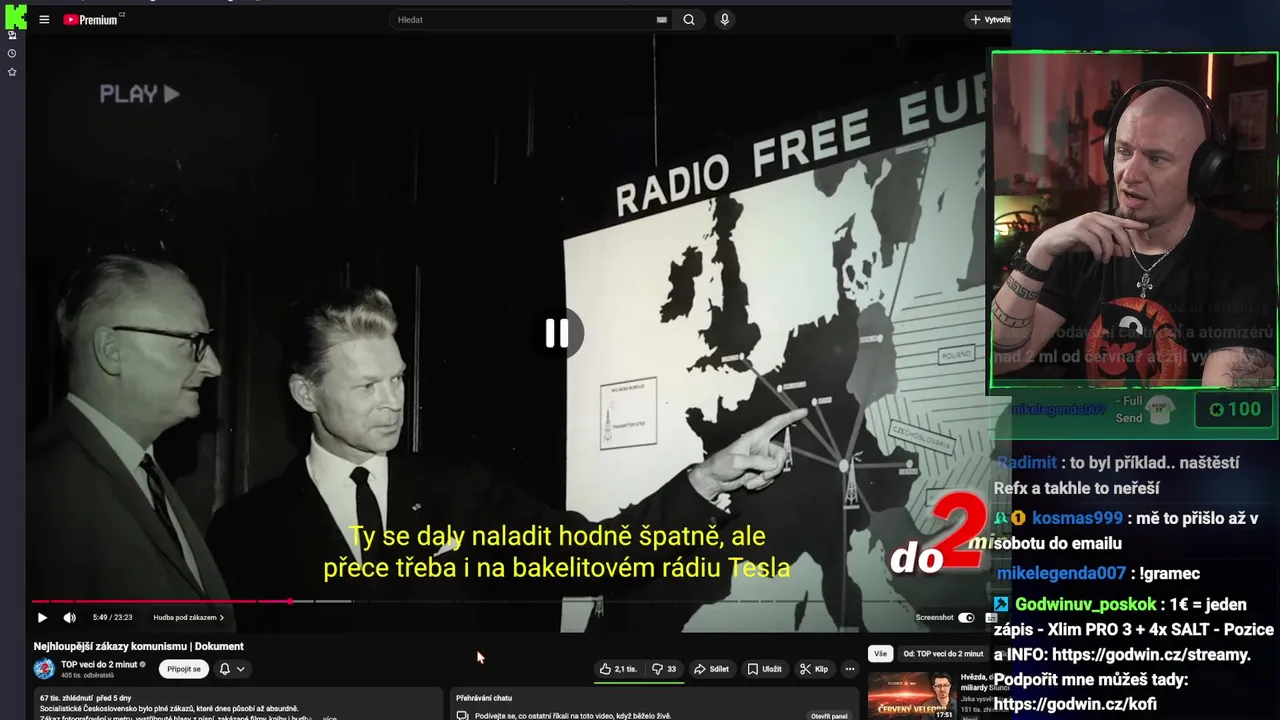Click the Připojit se join button
The width and height of the screenshot is (1280, 720).
click(x=184, y=669)
